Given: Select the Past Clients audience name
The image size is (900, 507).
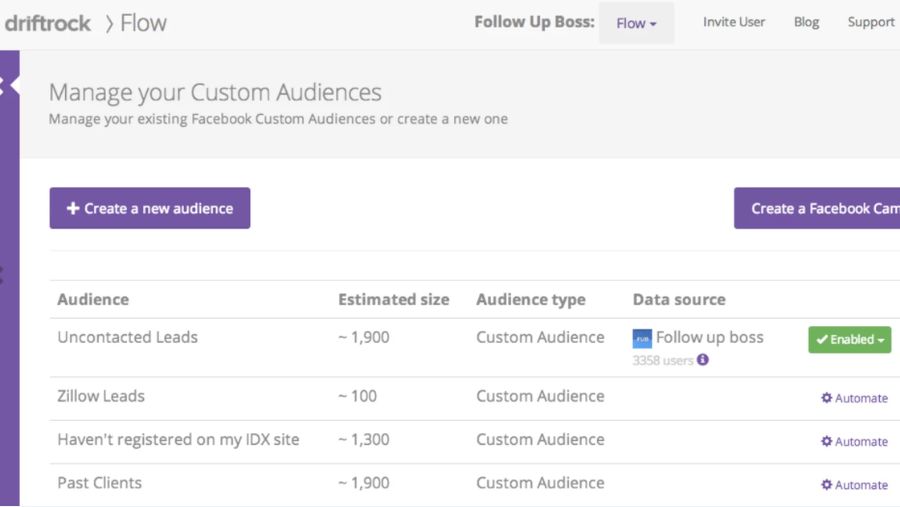Looking at the screenshot, I should point(99,483).
